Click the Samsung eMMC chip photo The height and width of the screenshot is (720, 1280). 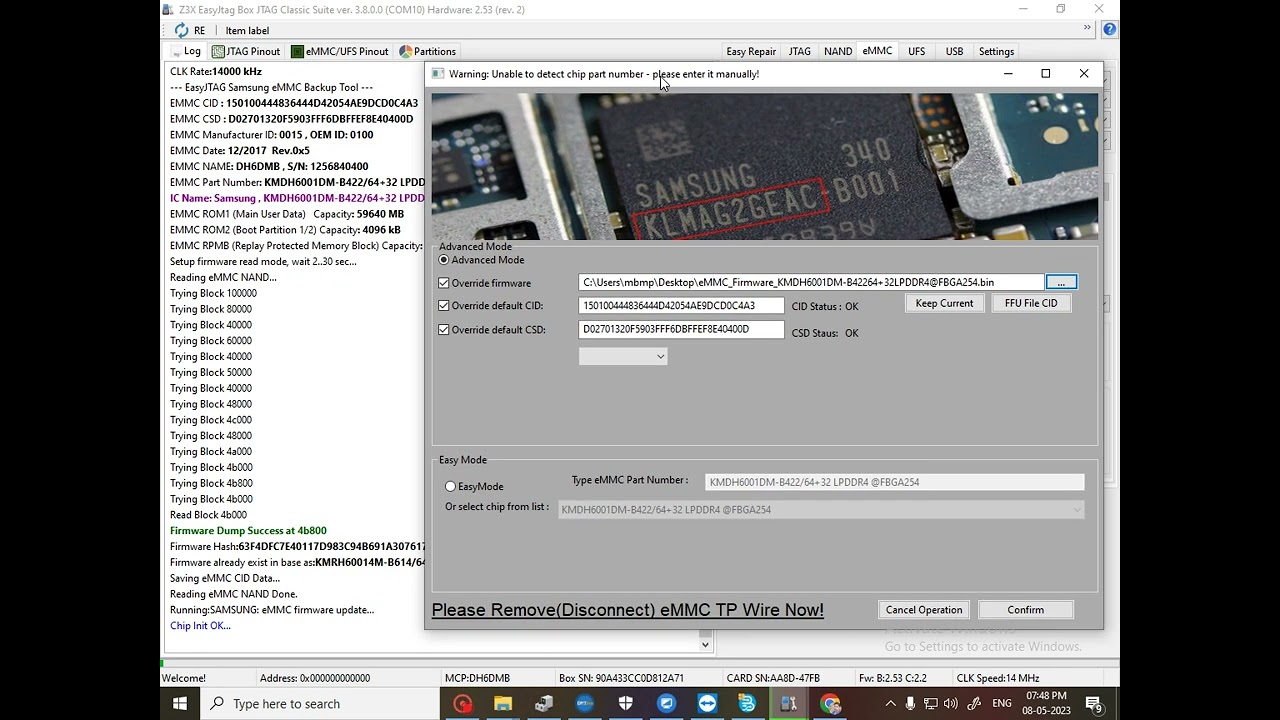[x=764, y=166]
